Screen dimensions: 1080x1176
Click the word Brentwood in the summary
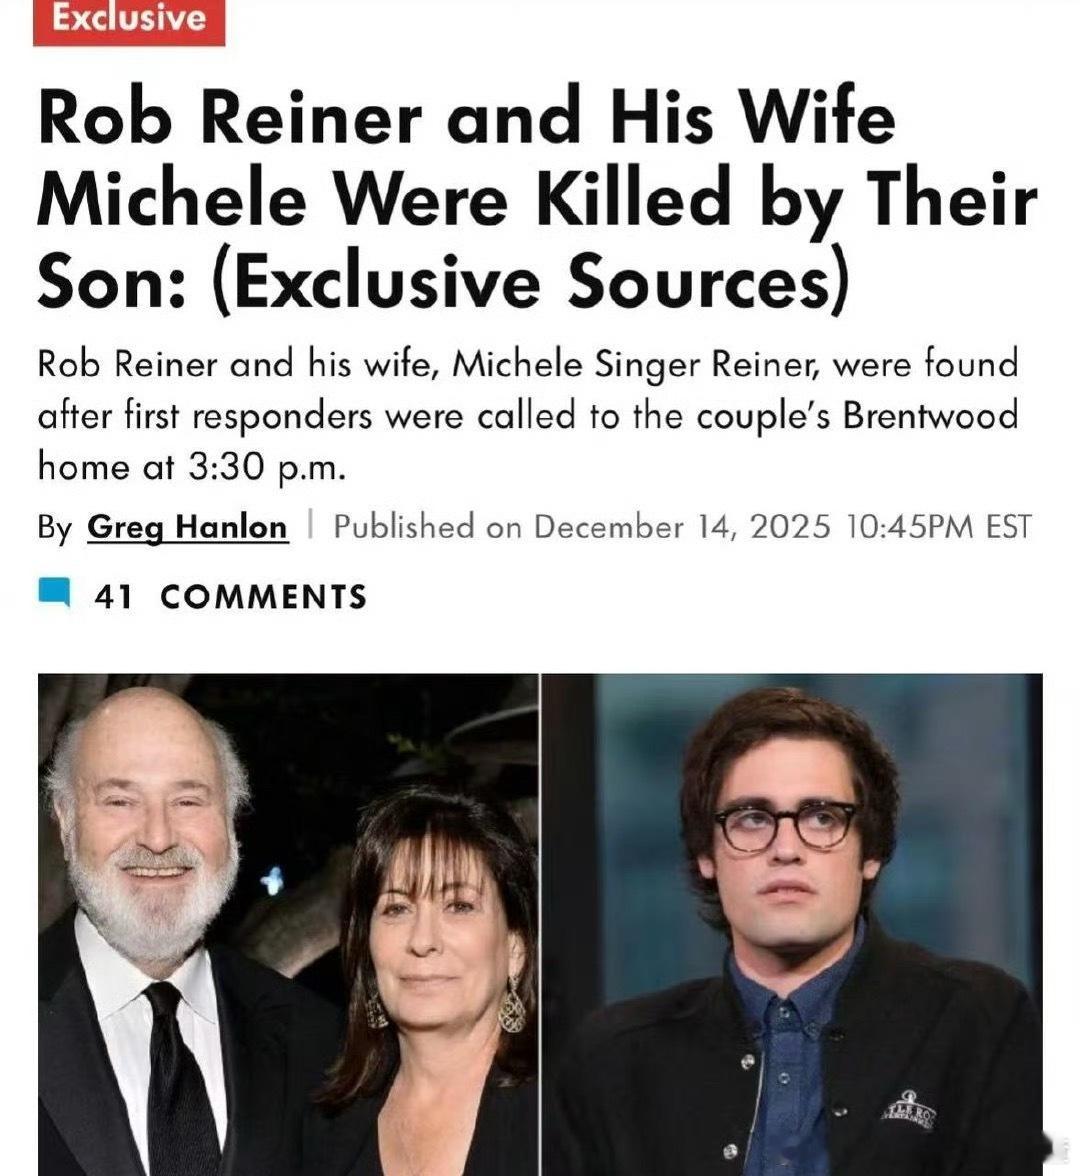[x=930, y=416]
